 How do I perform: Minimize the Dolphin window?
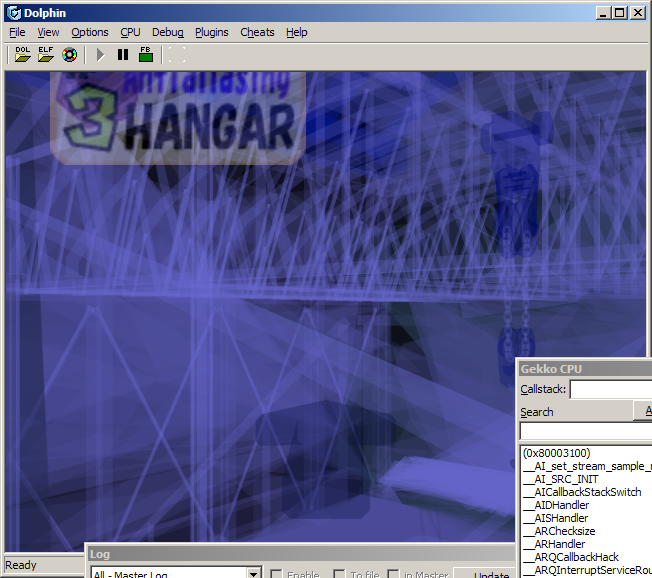(603, 13)
